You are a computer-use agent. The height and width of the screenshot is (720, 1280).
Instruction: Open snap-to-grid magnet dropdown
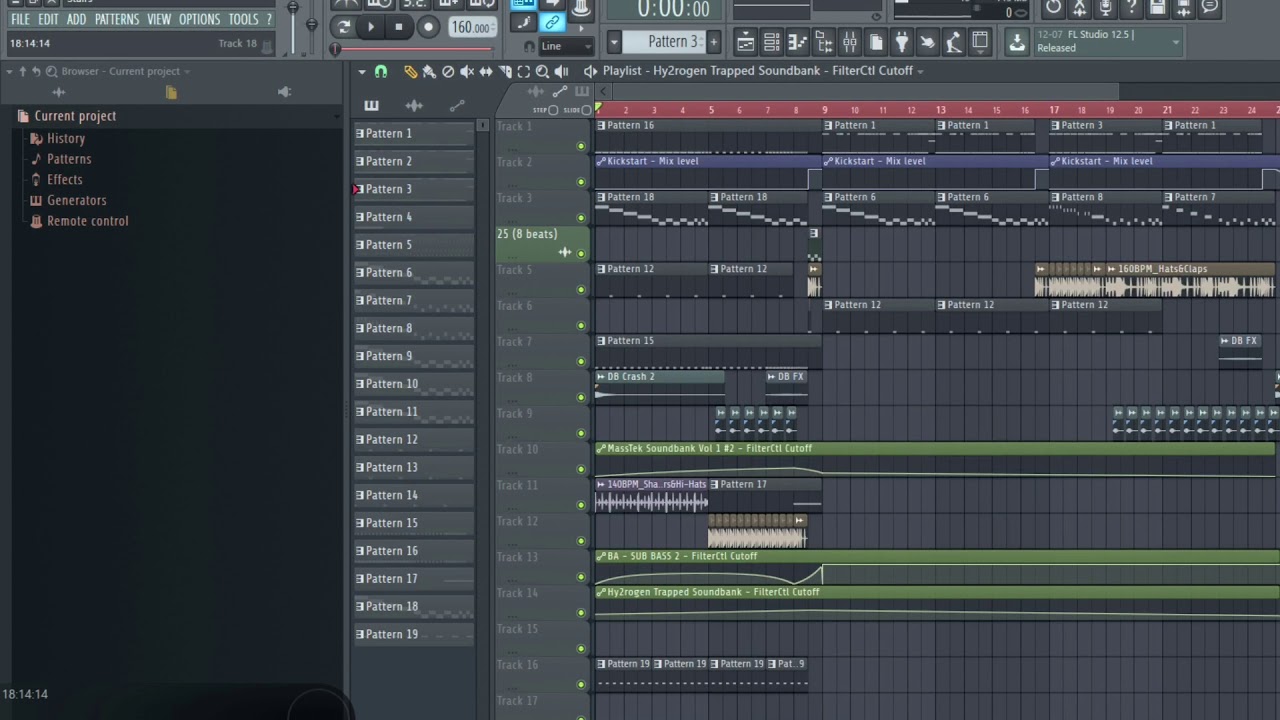(x=381, y=72)
